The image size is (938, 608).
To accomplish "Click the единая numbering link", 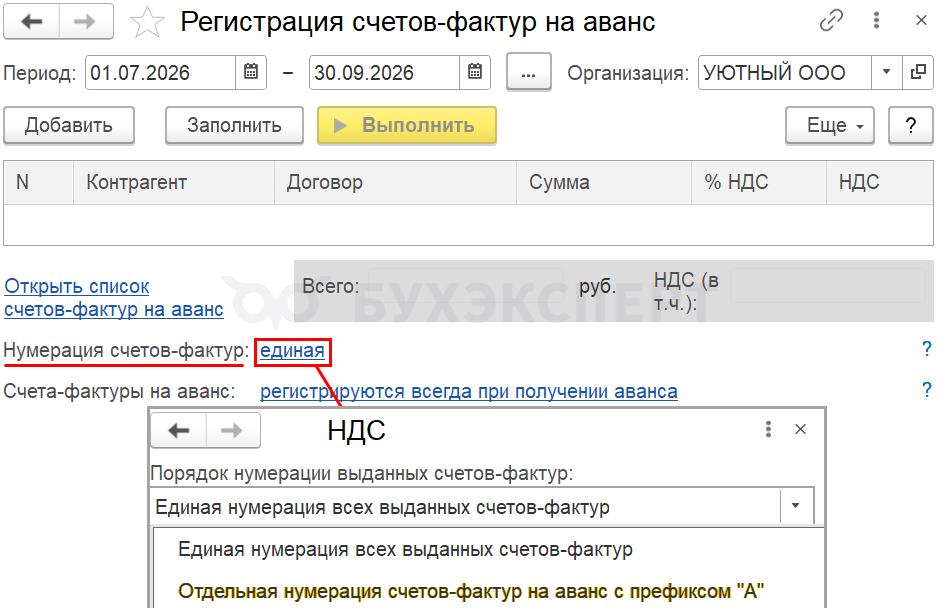I will [x=293, y=351].
